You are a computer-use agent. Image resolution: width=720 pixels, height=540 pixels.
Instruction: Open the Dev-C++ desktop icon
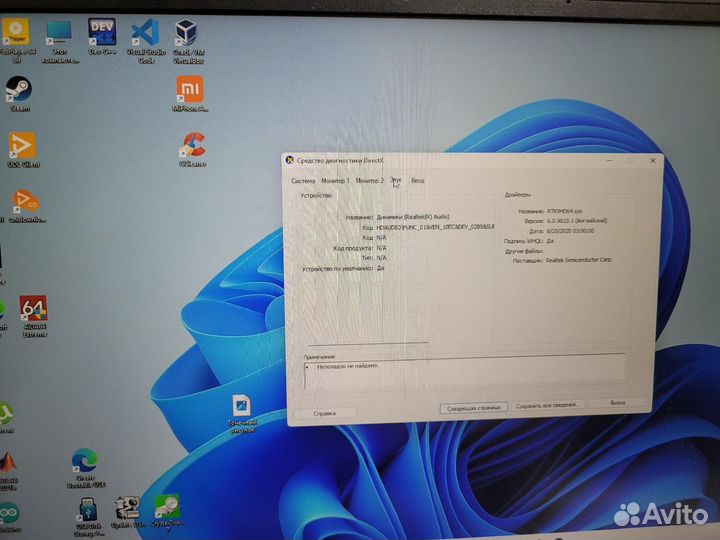[x=101, y=33]
